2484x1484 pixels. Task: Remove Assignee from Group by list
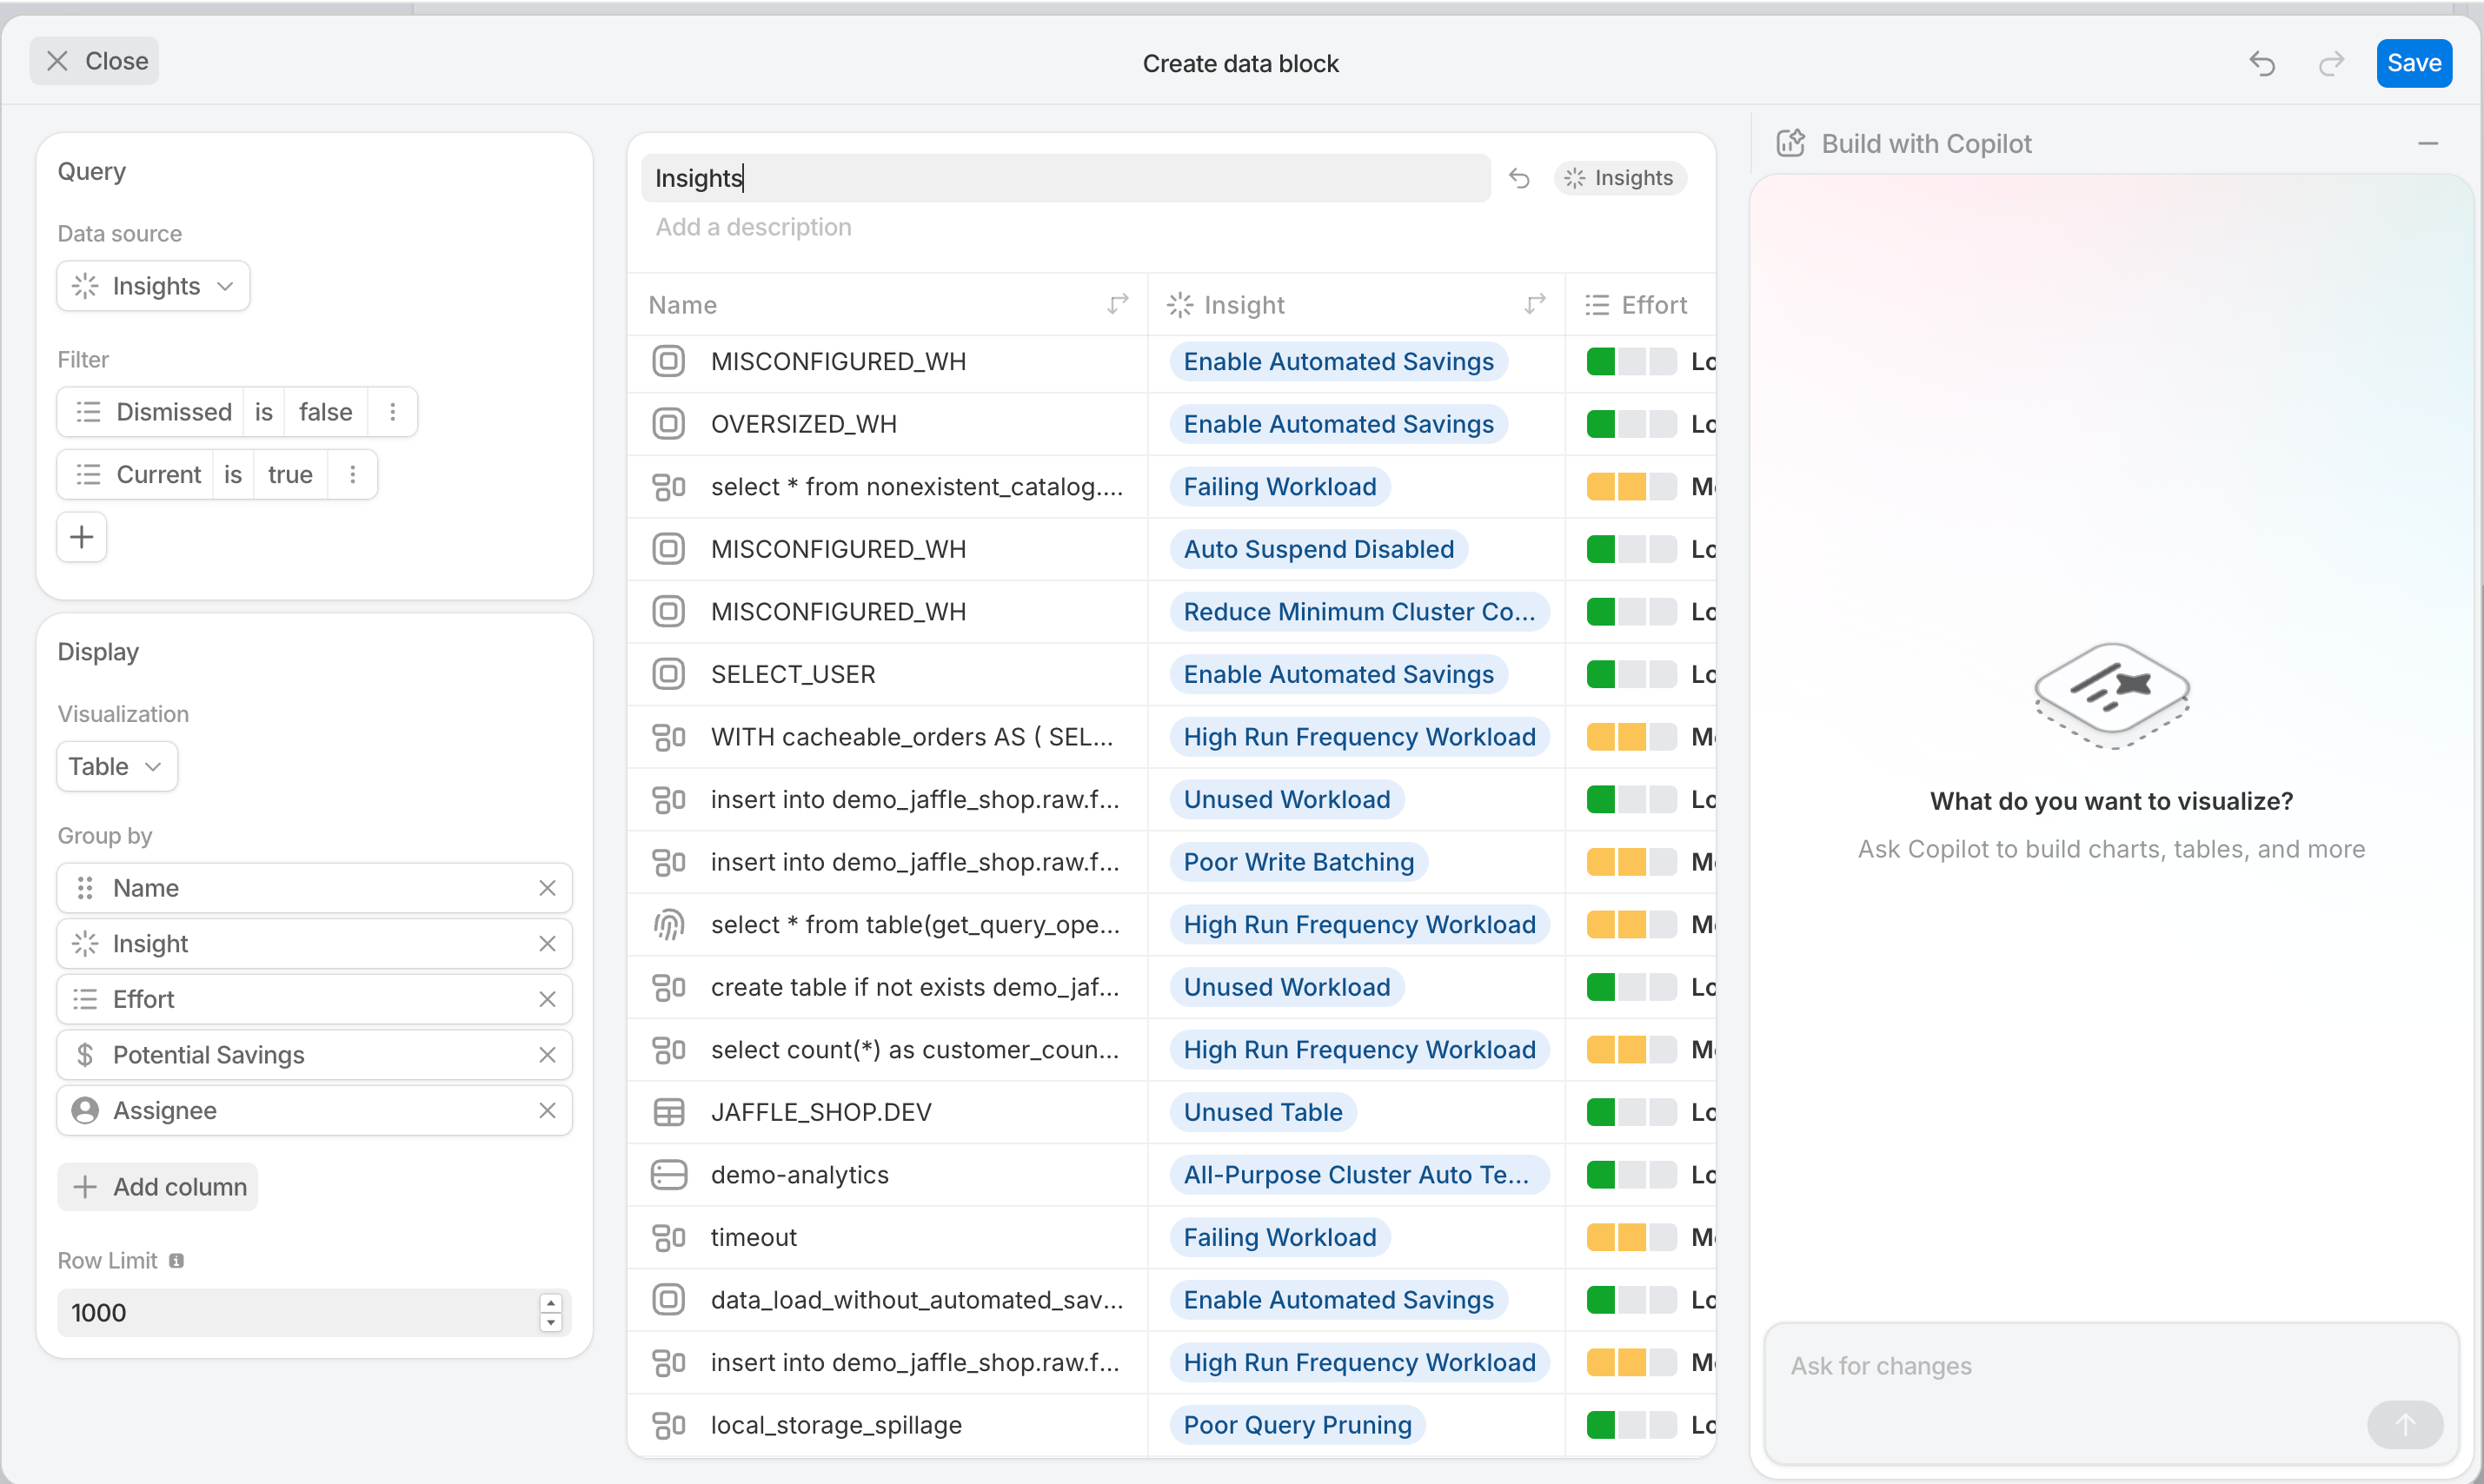pos(547,1110)
